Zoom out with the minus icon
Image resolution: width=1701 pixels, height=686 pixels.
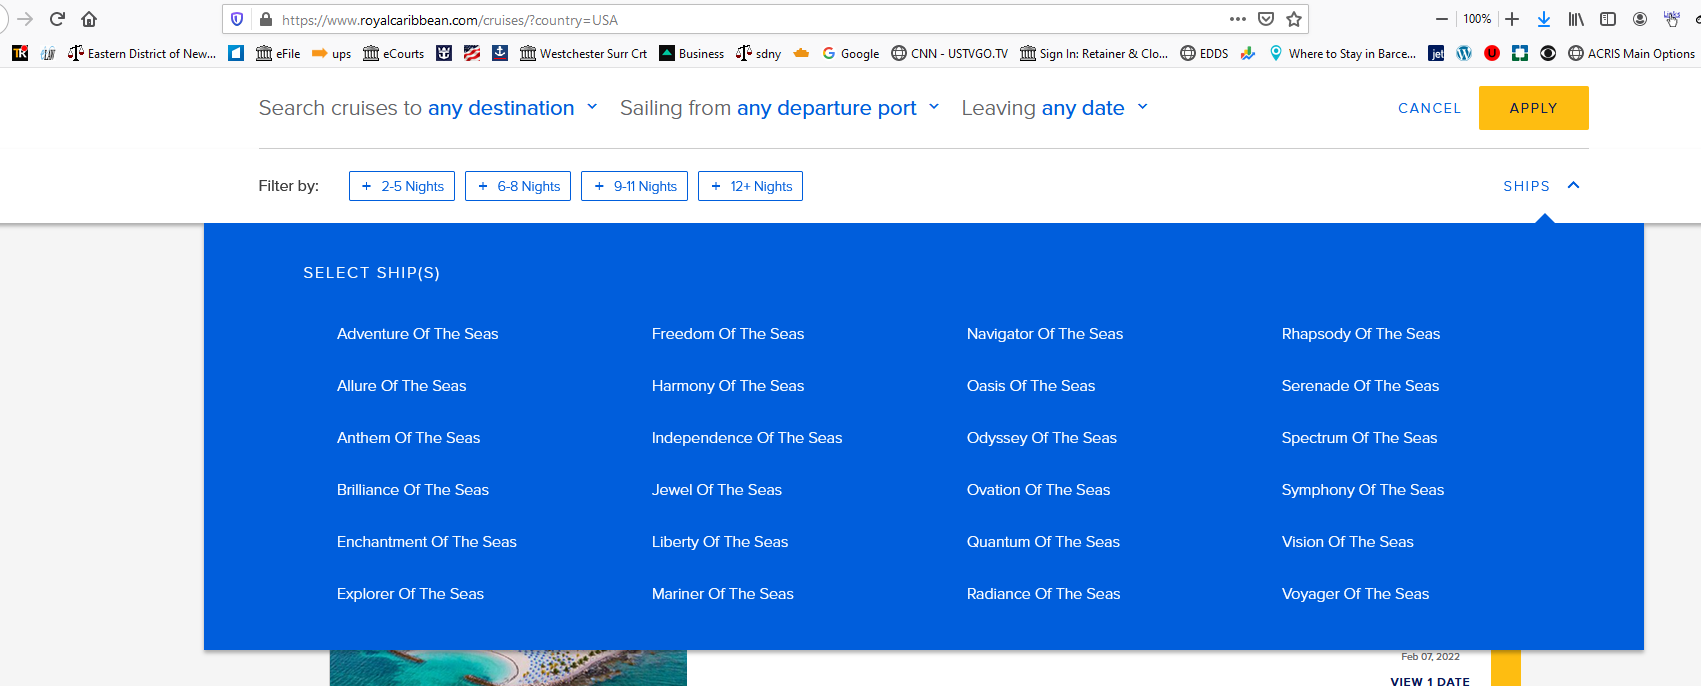pos(1442,19)
